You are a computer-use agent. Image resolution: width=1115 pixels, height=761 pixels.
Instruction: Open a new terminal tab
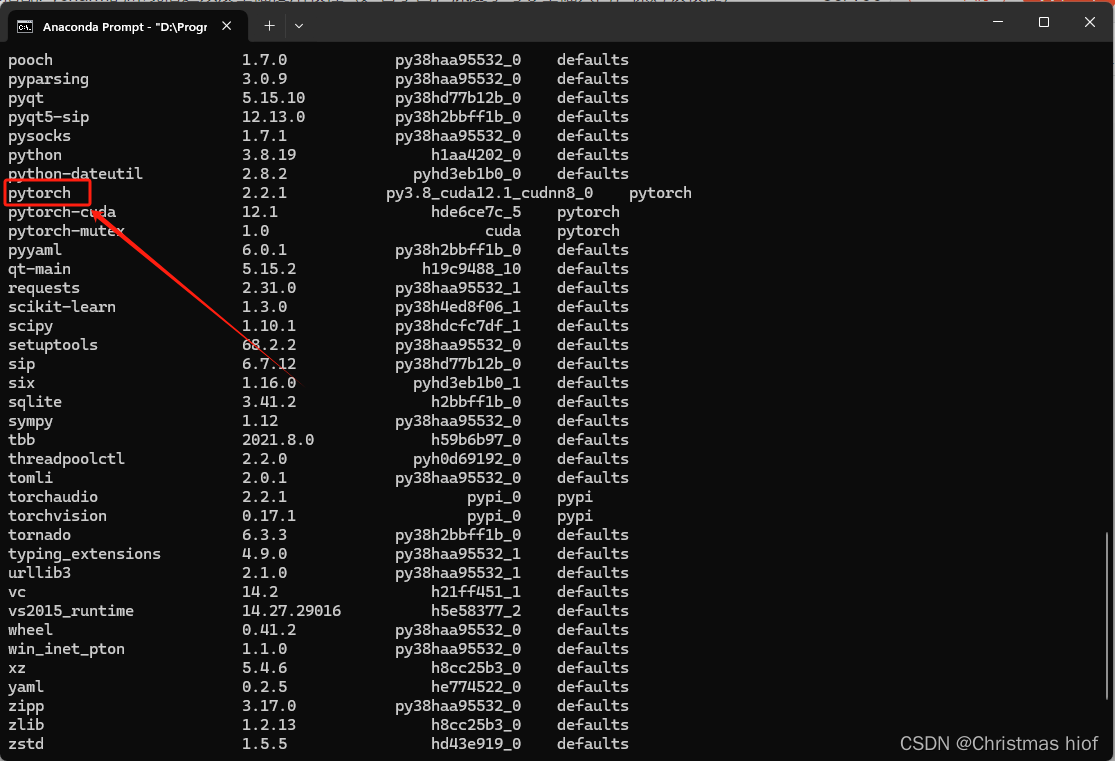270,26
